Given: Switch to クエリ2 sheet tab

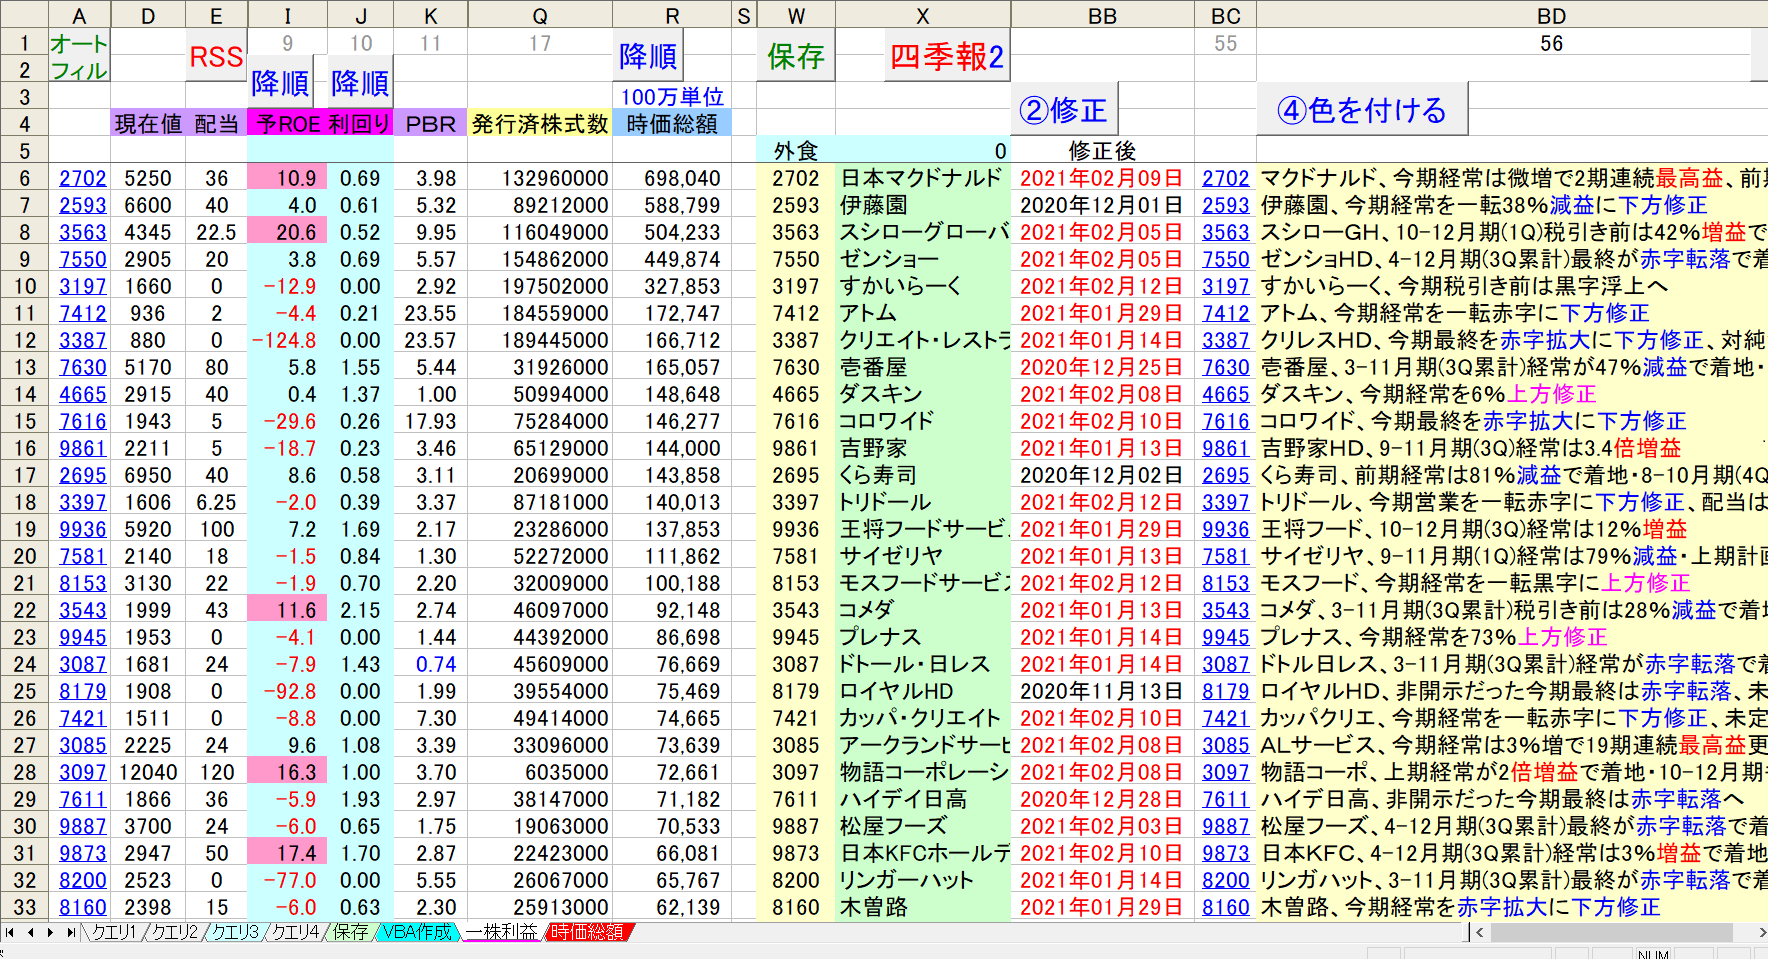Looking at the screenshot, I should pyautogui.click(x=175, y=932).
